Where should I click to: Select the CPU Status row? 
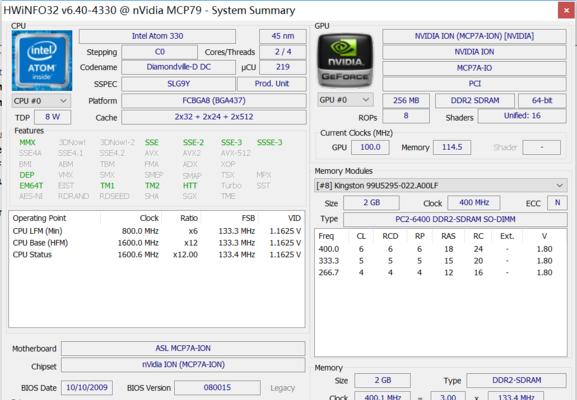click(x=157, y=255)
